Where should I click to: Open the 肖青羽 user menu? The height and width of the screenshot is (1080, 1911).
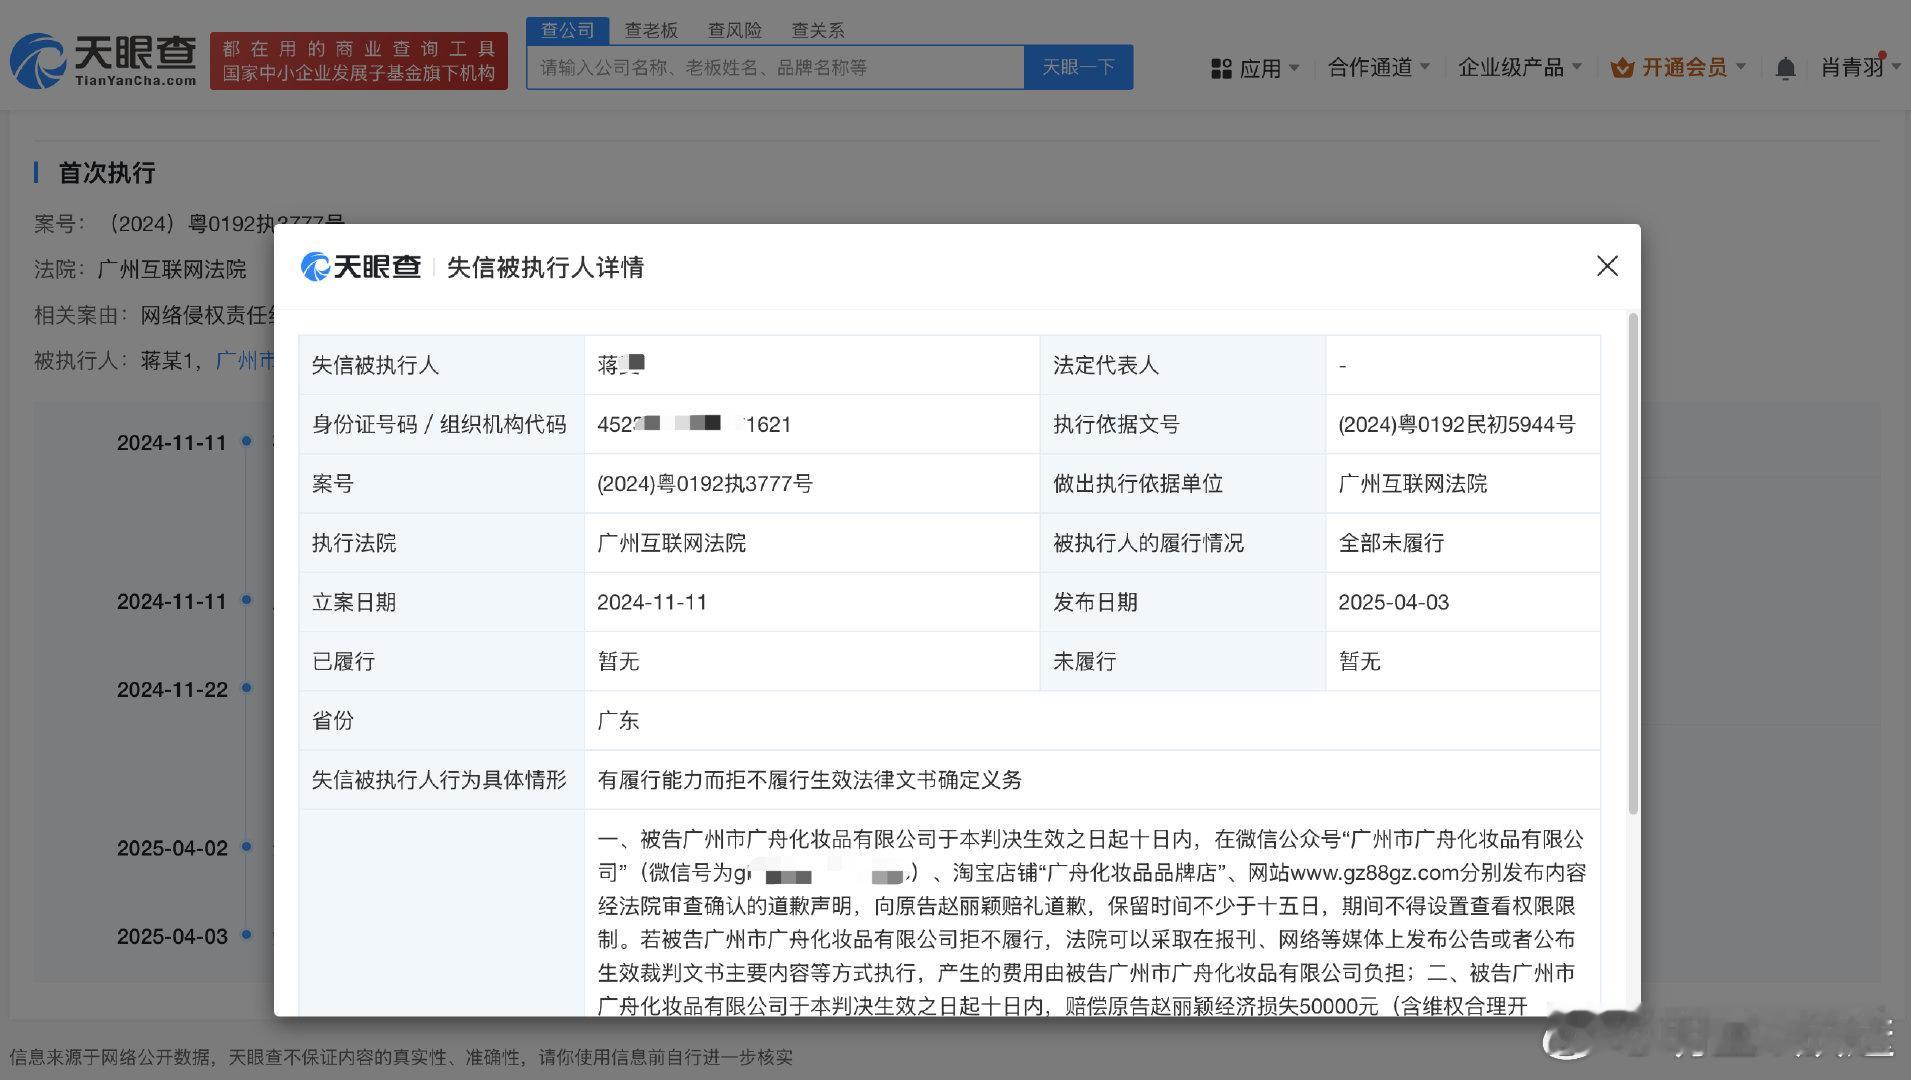(x=1859, y=67)
